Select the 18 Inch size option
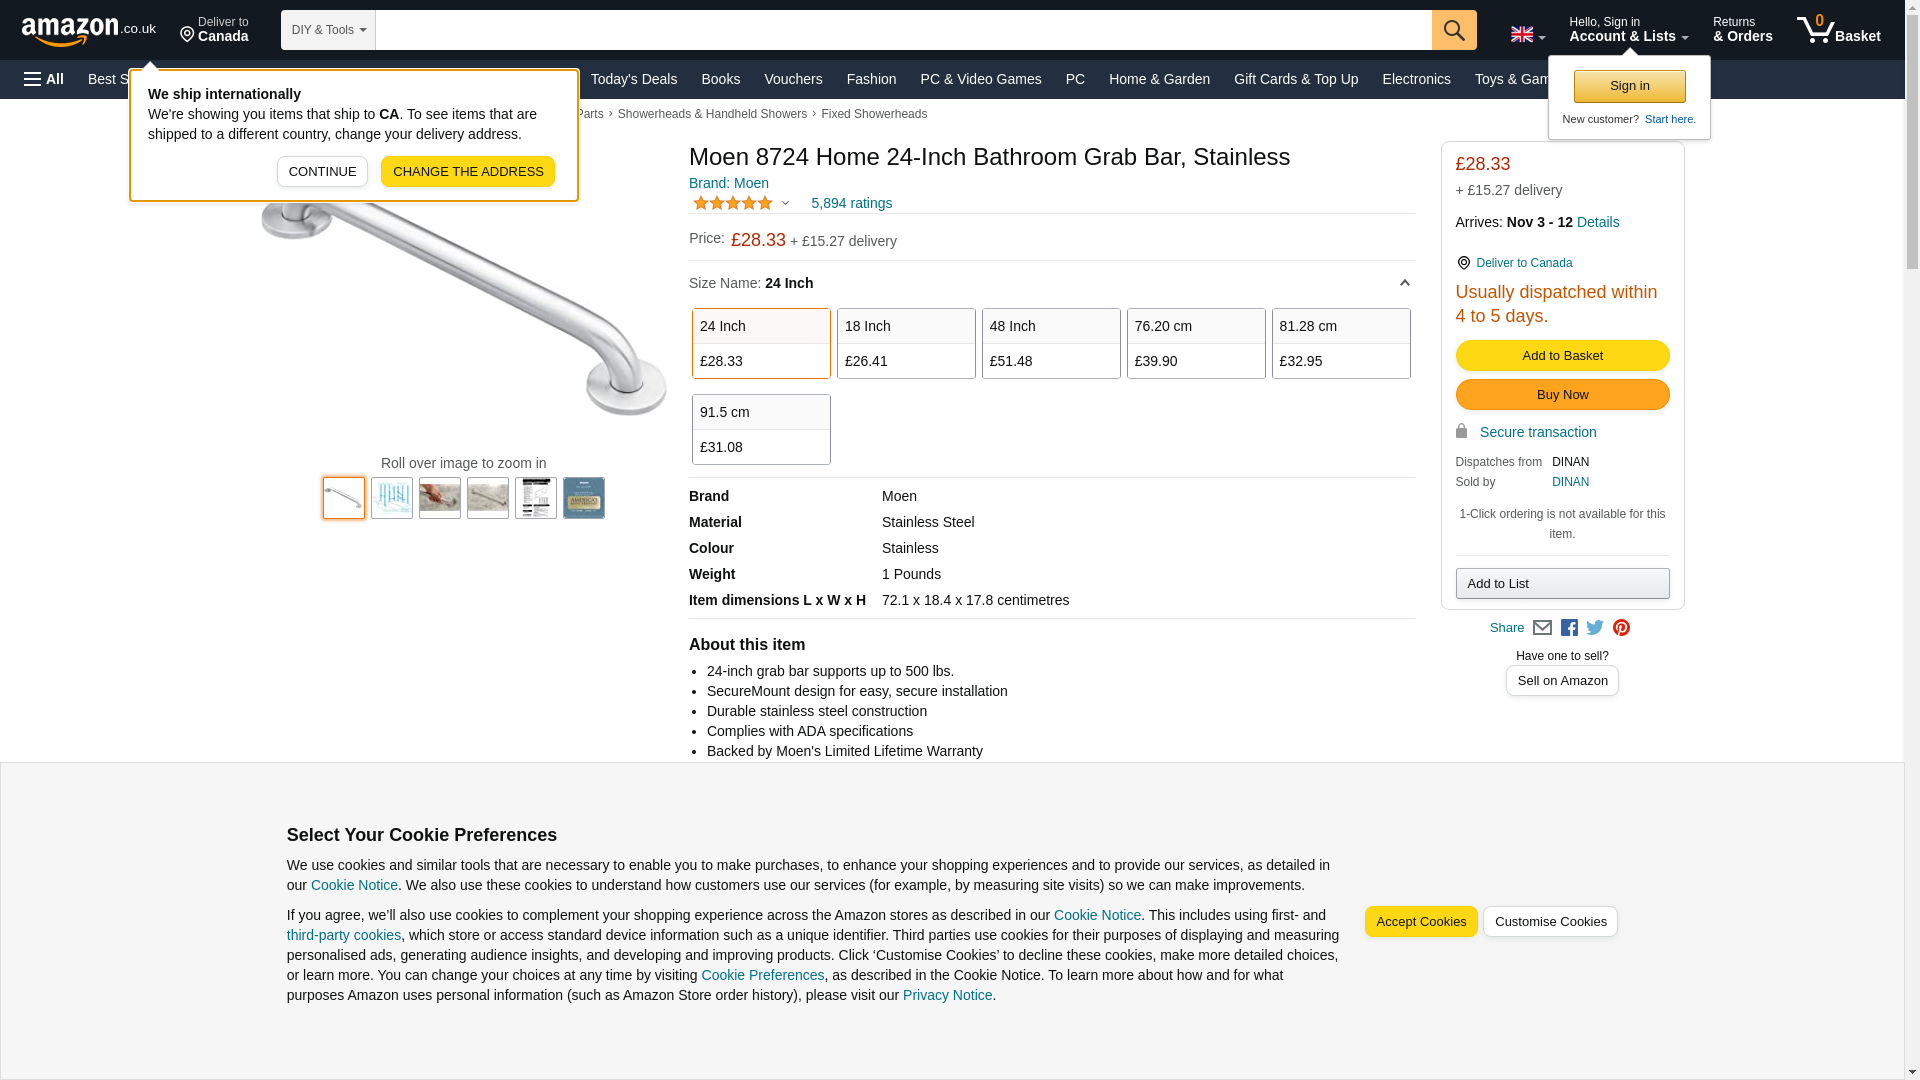 pos(905,343)
